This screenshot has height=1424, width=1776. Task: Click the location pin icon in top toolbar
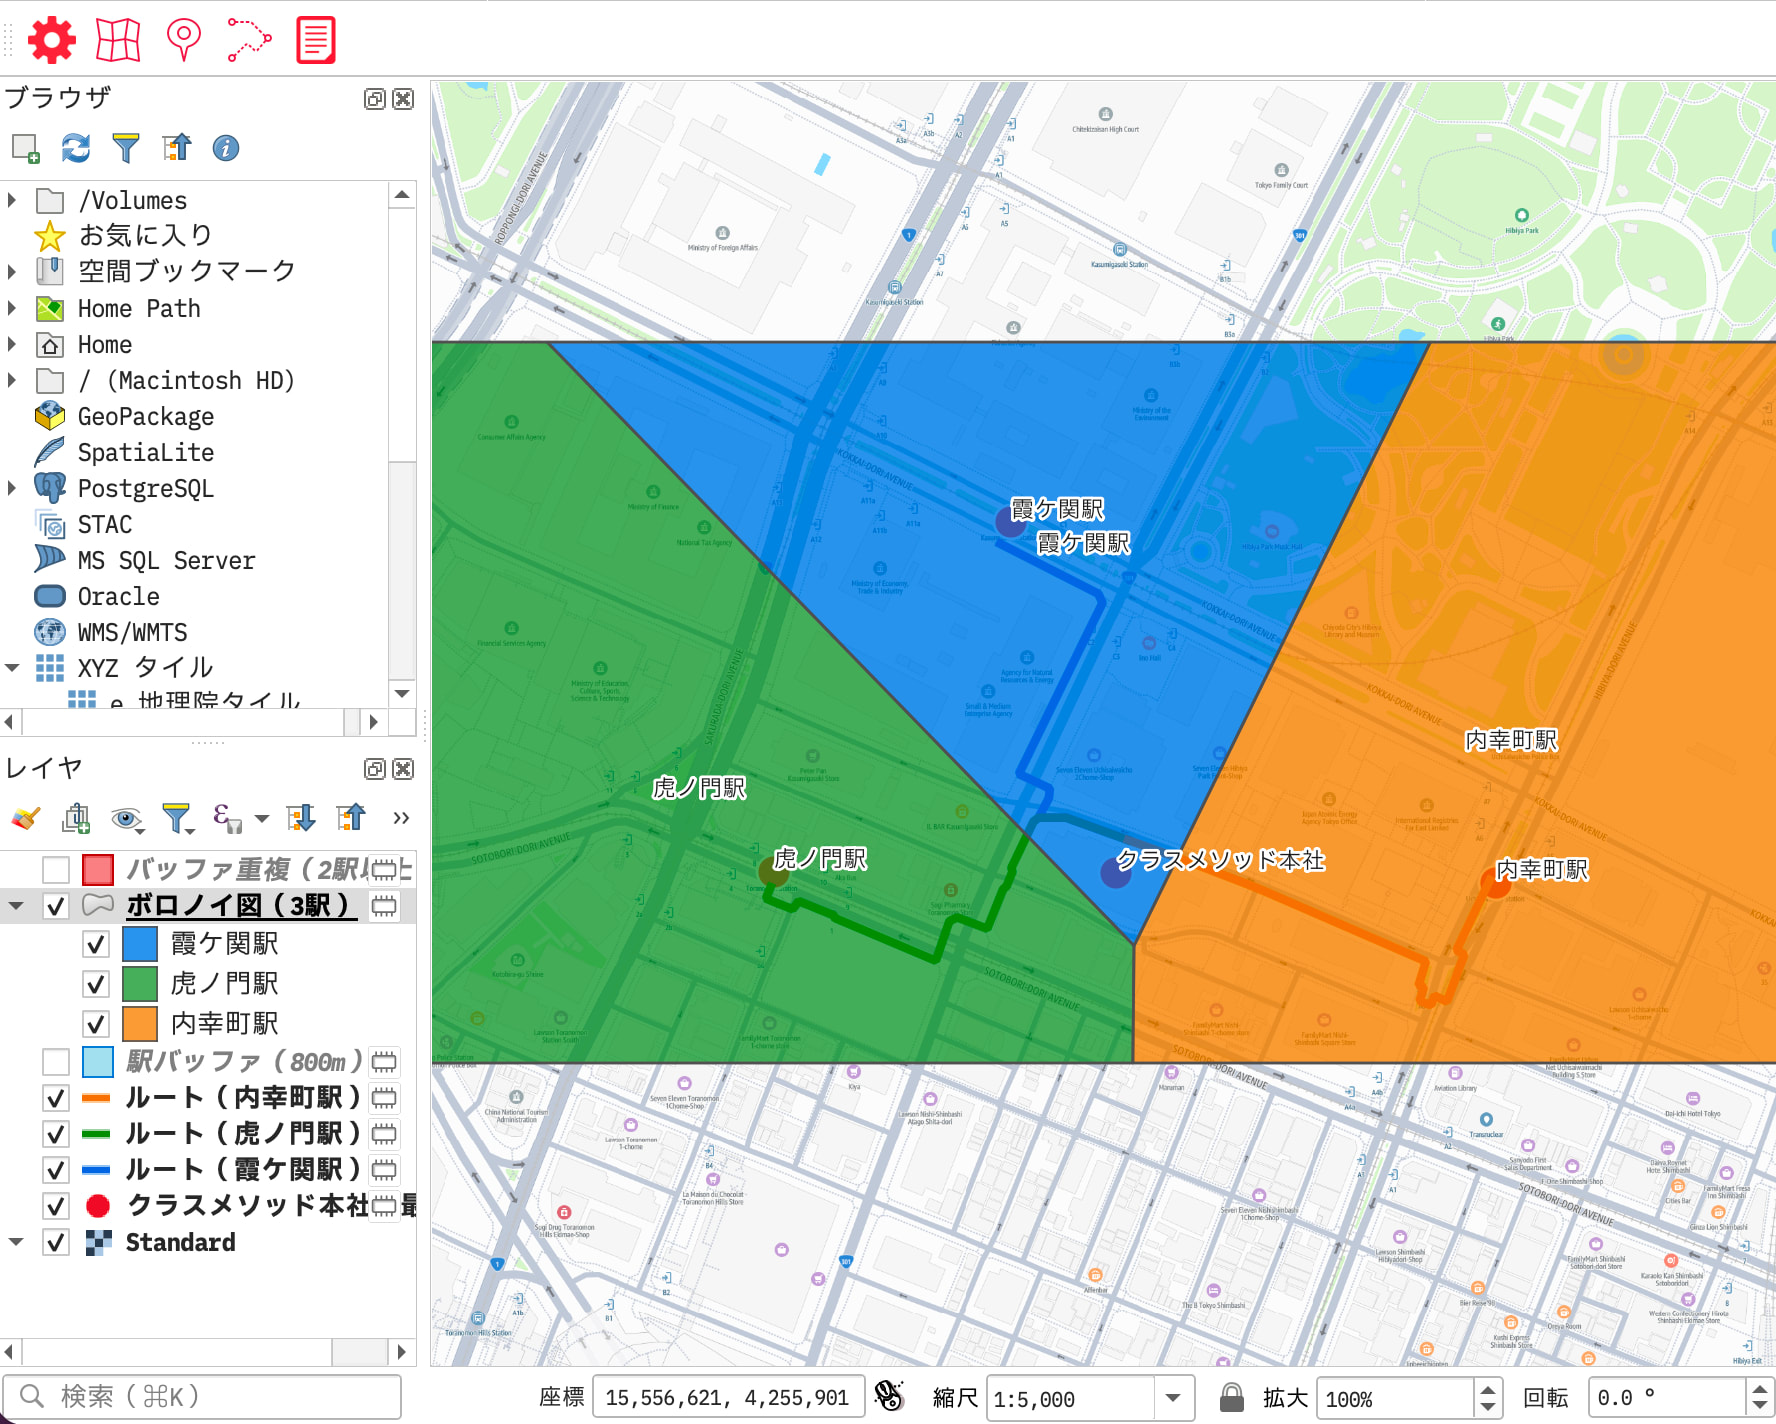(x=184, y=39)
